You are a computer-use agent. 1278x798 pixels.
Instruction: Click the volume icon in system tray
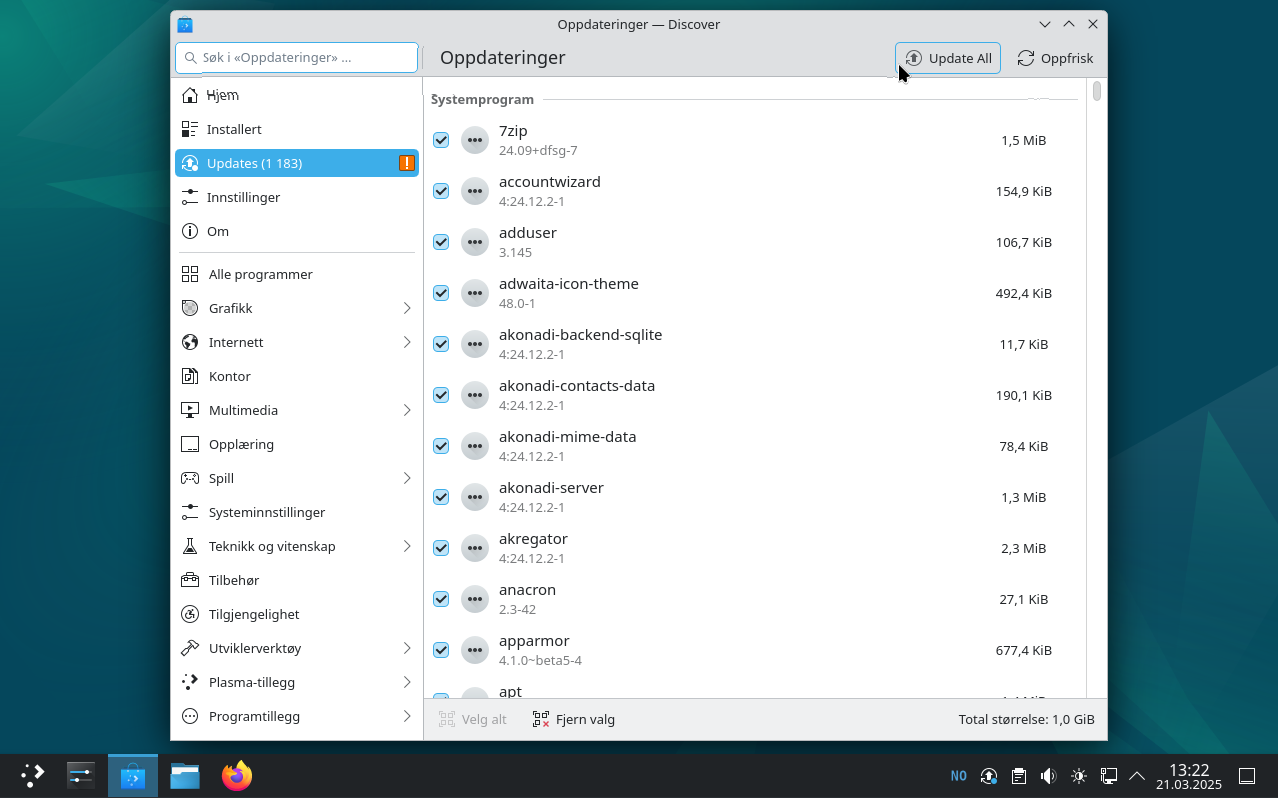pos(1048,776)
